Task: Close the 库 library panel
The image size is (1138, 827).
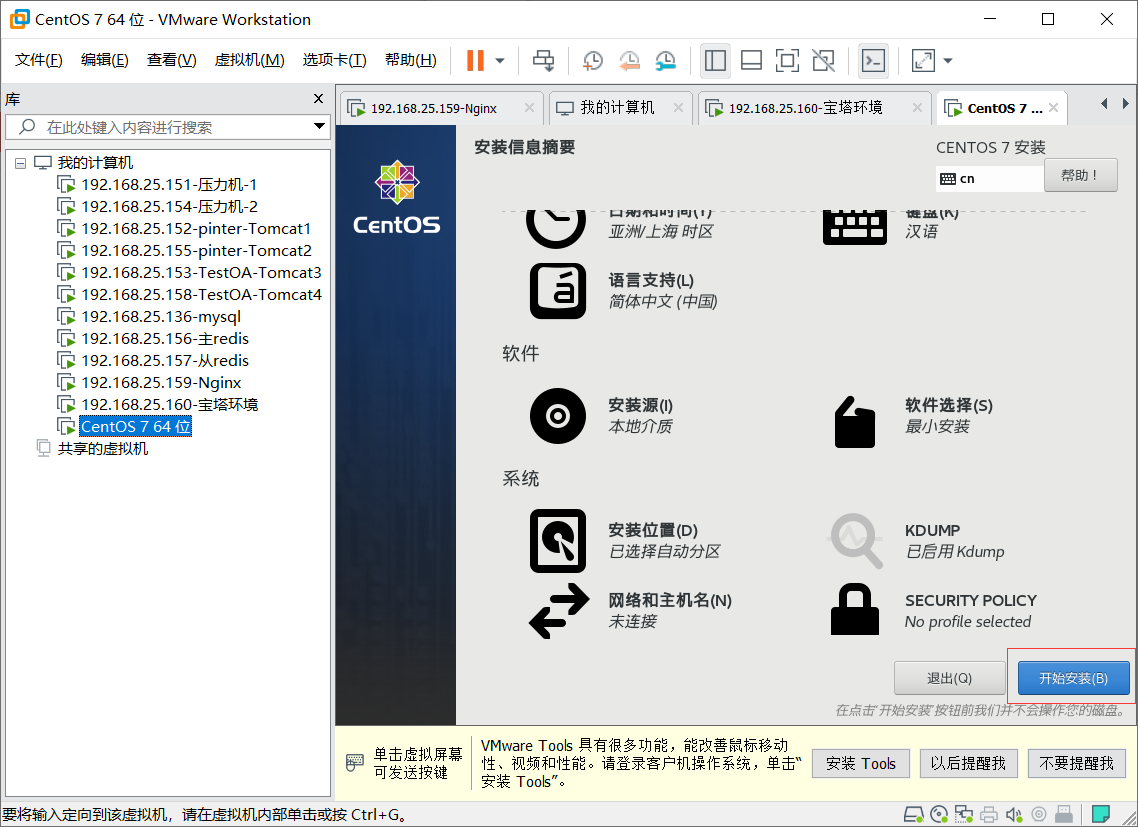Action: pyautogui.click(x=318, y=99)
